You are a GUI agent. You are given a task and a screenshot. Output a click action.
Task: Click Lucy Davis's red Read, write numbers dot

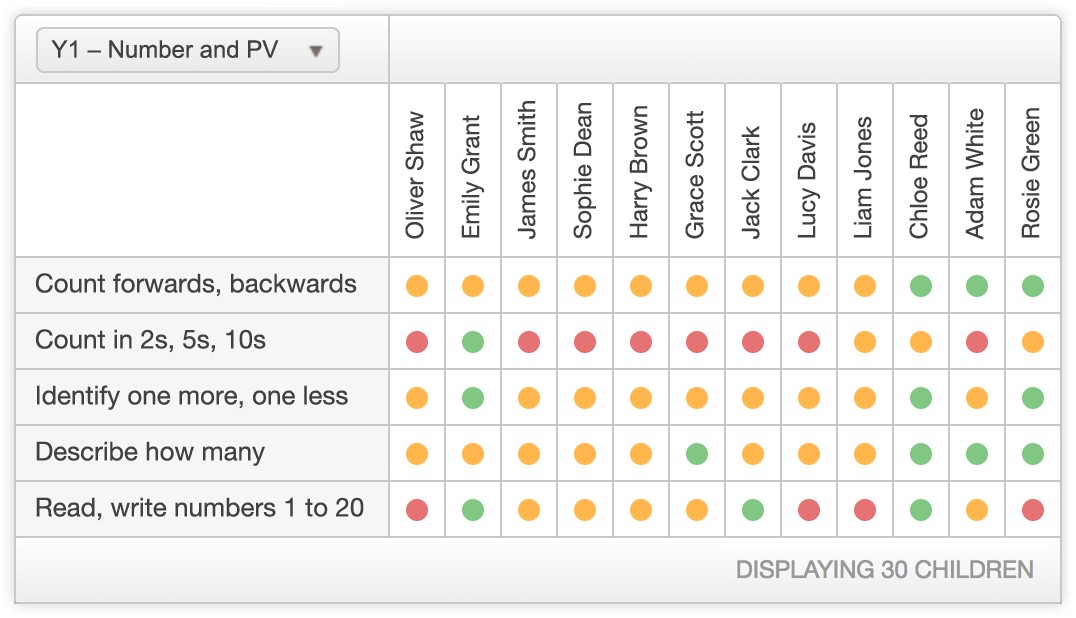(809, 510)
